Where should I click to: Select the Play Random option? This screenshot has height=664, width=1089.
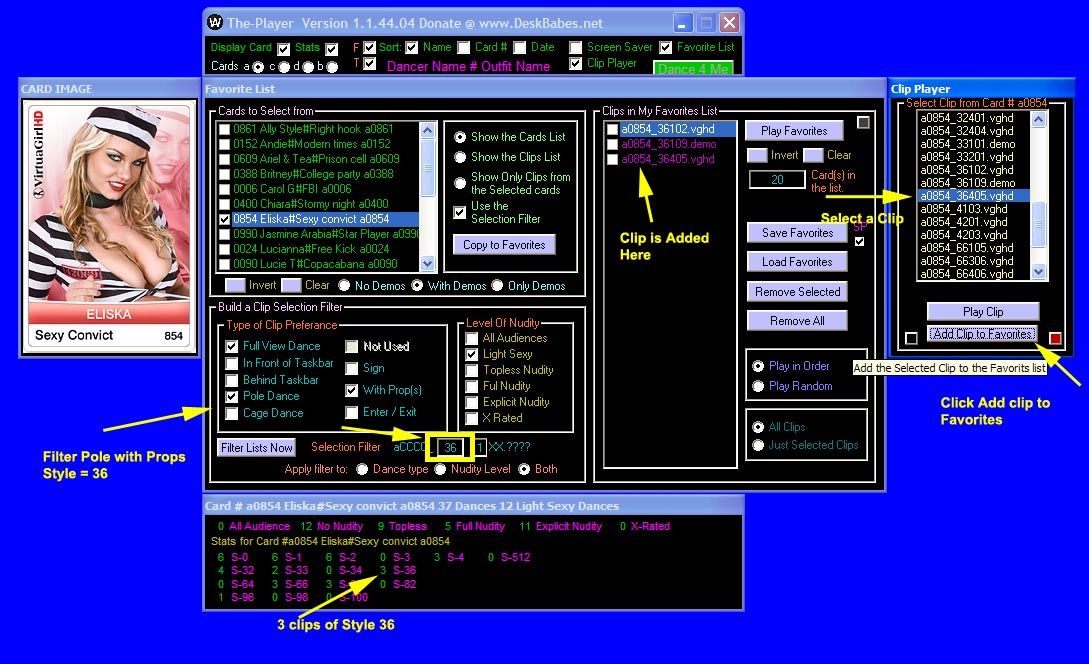pos(758,386)
